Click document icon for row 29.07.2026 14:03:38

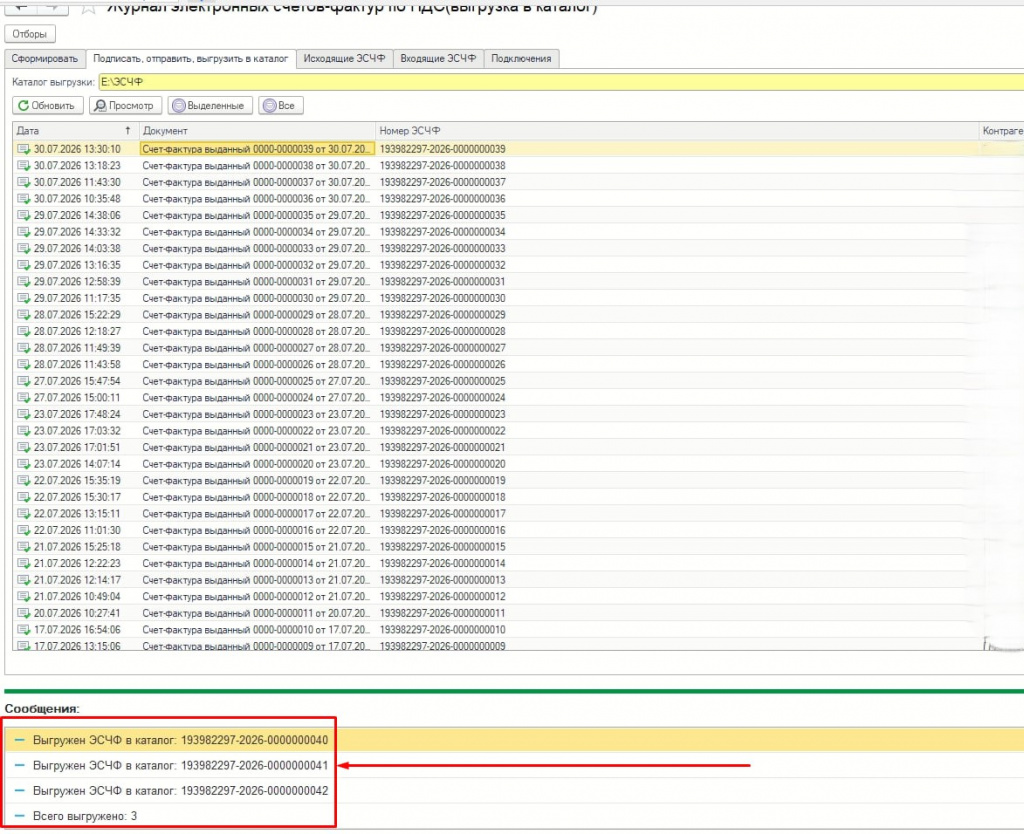click(24, 249)
